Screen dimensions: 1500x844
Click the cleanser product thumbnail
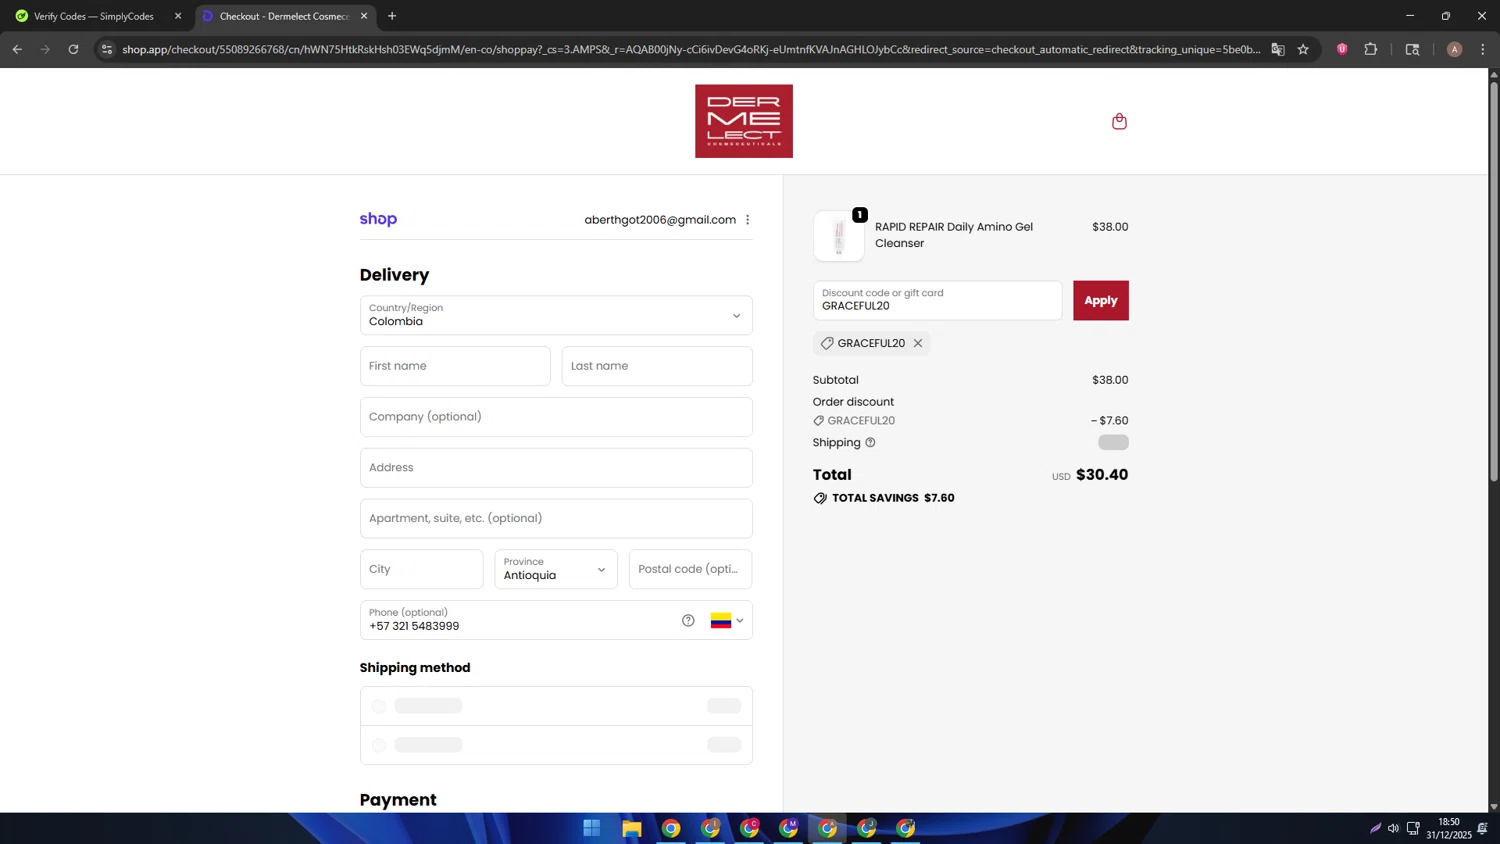(x=838, y=236)
